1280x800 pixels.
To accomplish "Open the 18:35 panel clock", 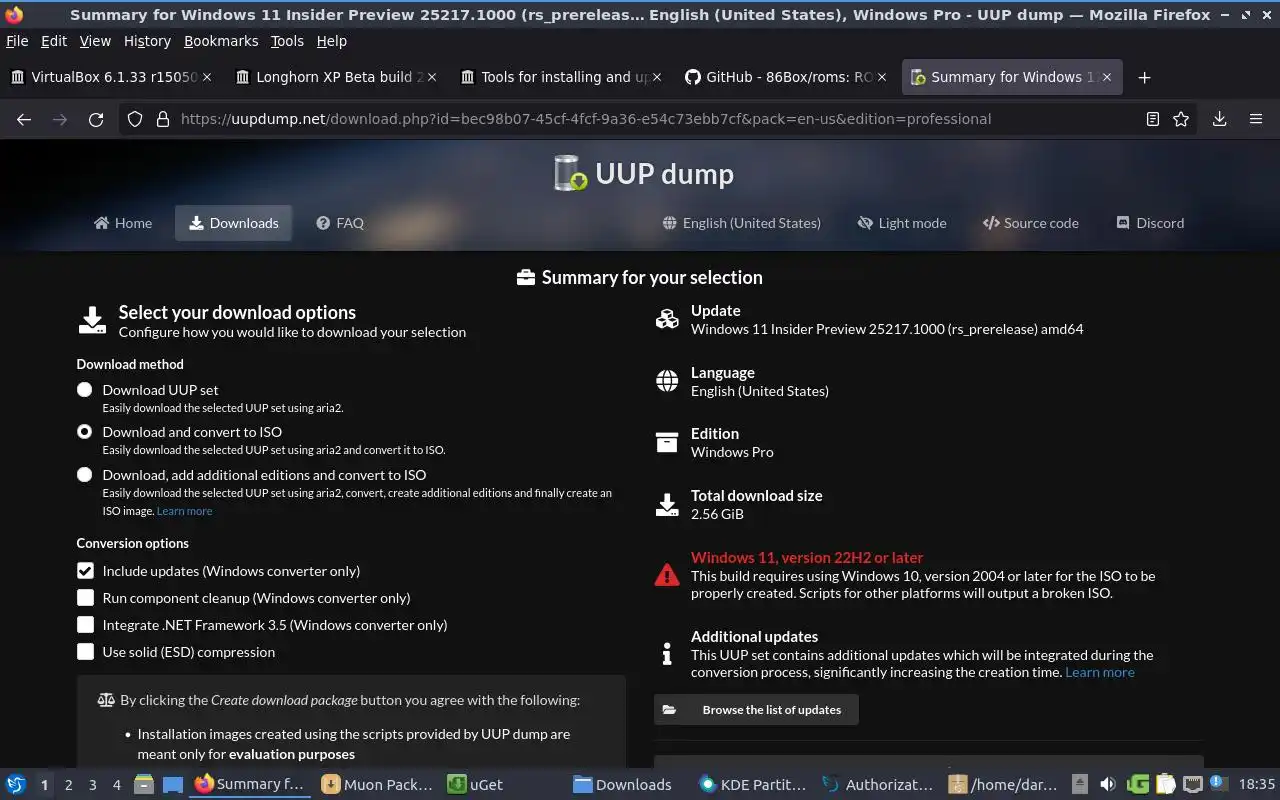I will coord(1256,784).
